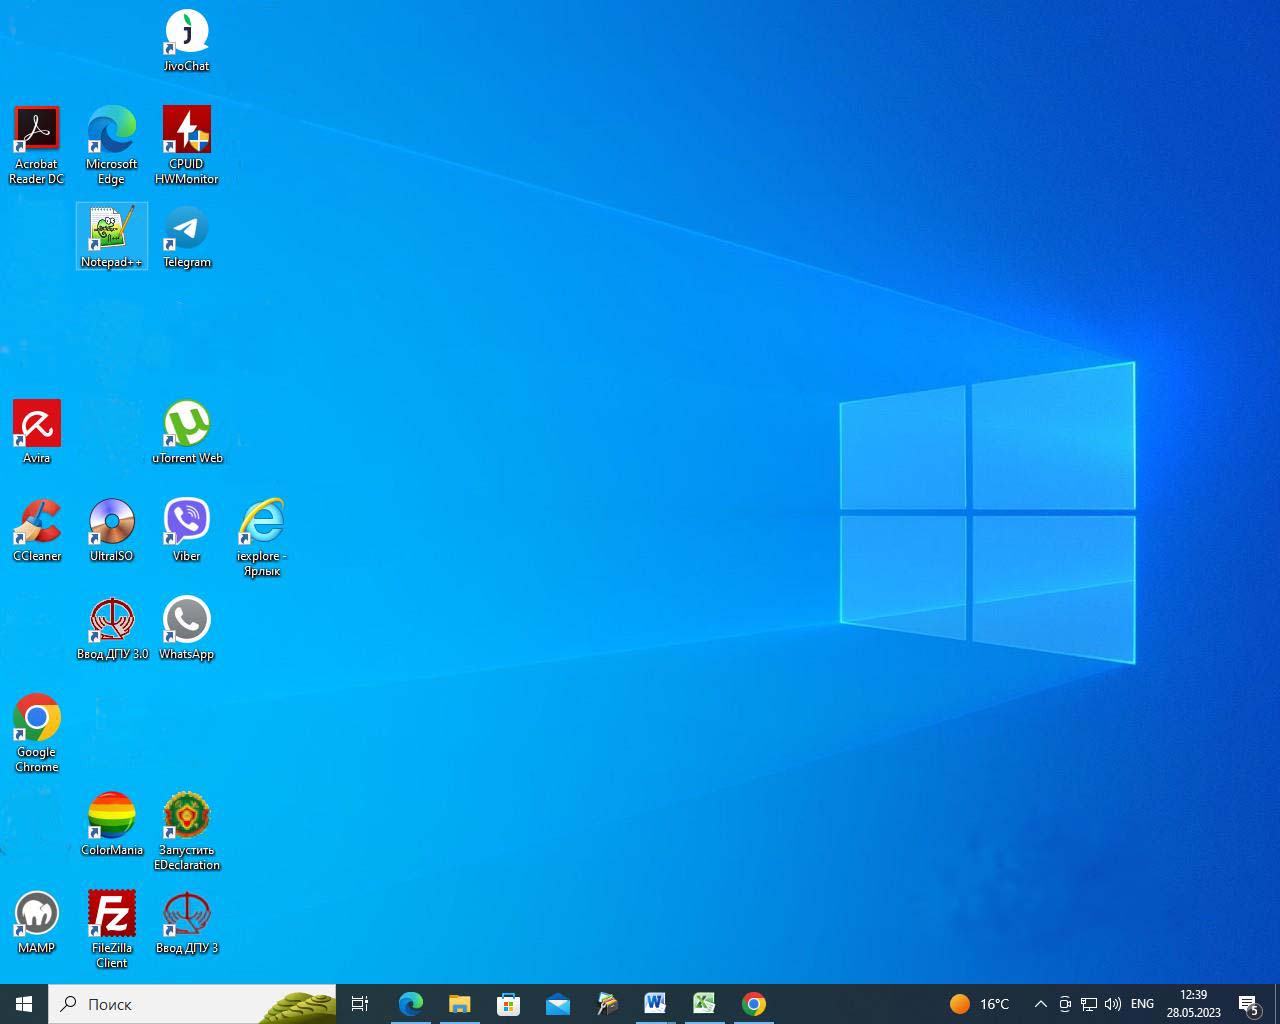Click the UltraISO desktop shortcut

point(112,523)
